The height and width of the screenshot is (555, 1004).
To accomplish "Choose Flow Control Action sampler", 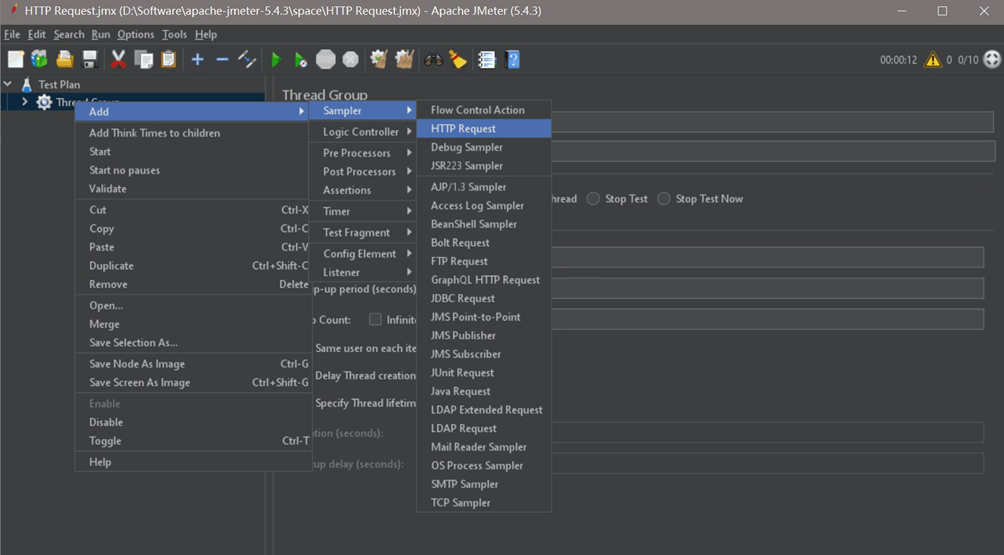I will [484, 110].
